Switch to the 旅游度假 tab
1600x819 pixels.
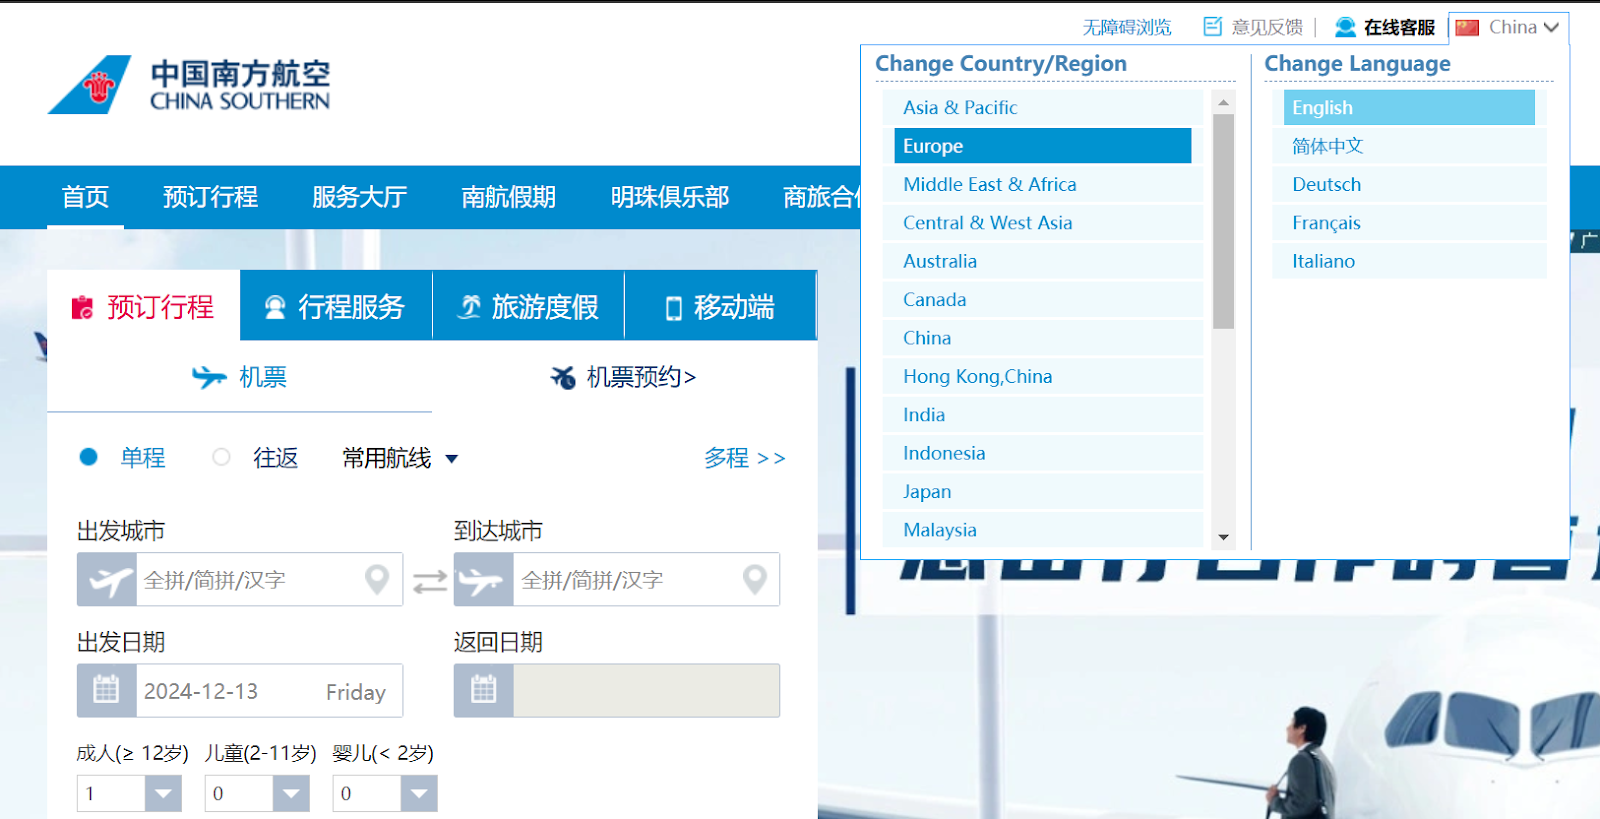(x=528, y=306)
